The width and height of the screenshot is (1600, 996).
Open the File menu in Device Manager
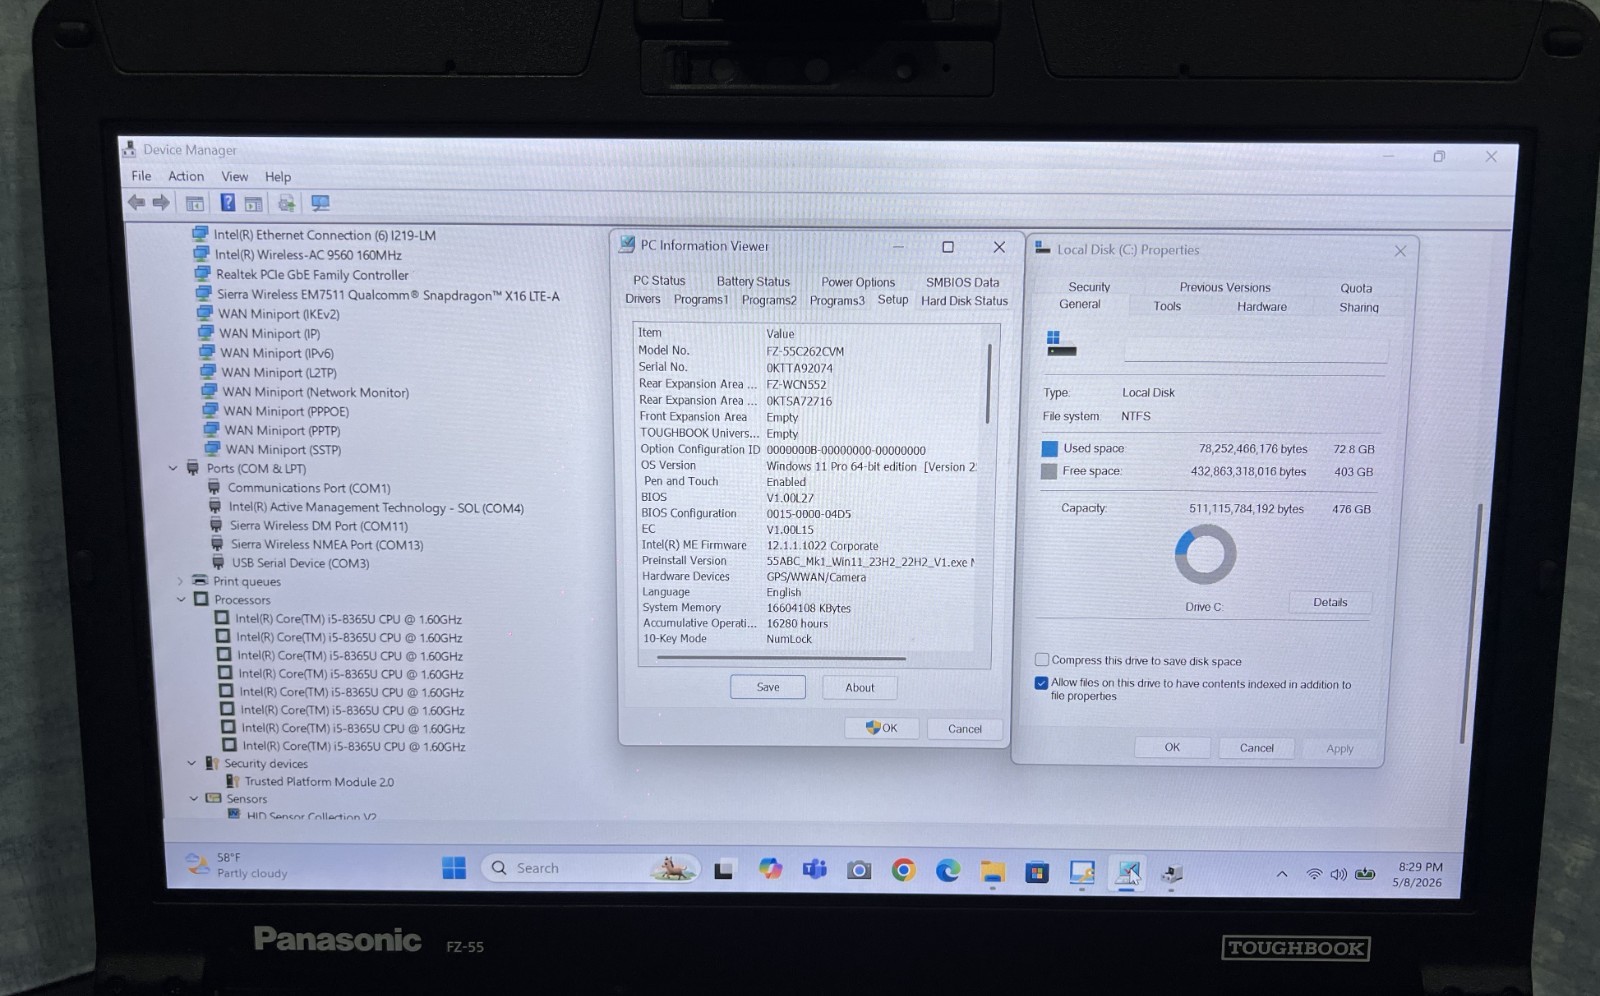pyautogui.click(x=142, y=176)
